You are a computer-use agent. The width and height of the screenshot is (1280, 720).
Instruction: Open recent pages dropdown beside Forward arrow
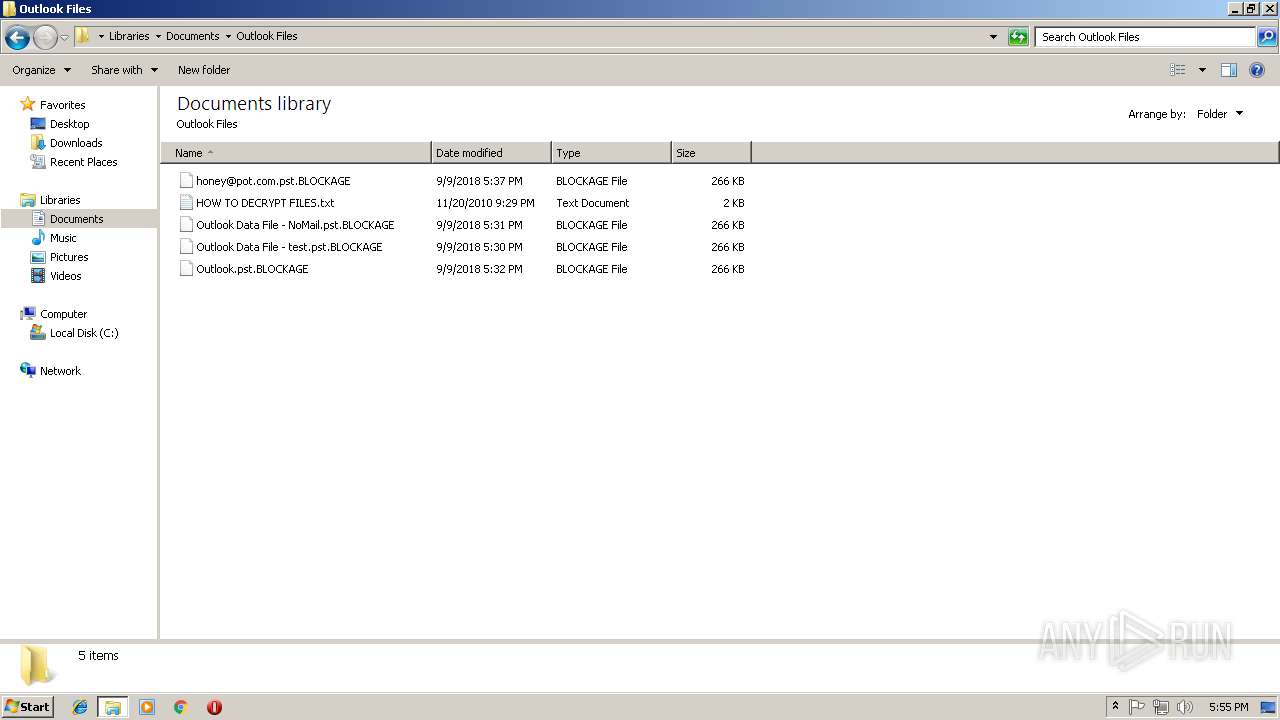pyautogui.click(x=64, y=38)
